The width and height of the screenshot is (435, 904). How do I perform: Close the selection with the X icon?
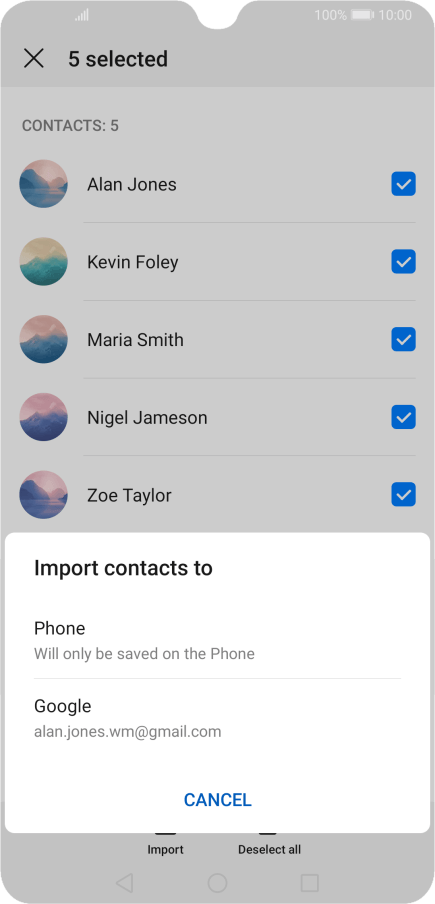[x=33, y=58]
